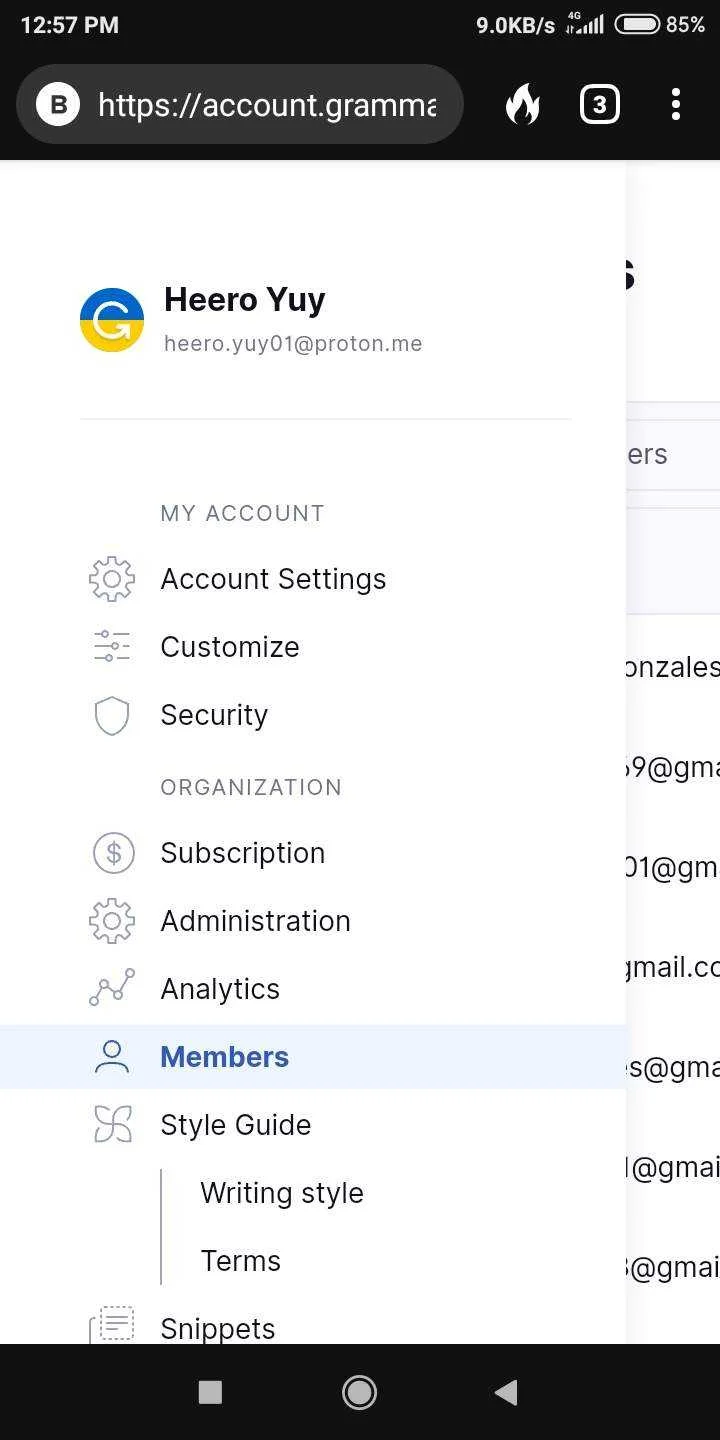The height and width of the screenshot is (1440, 720).
Task: Open Terms submenu entry
Action: click(x=241, y=1261)
